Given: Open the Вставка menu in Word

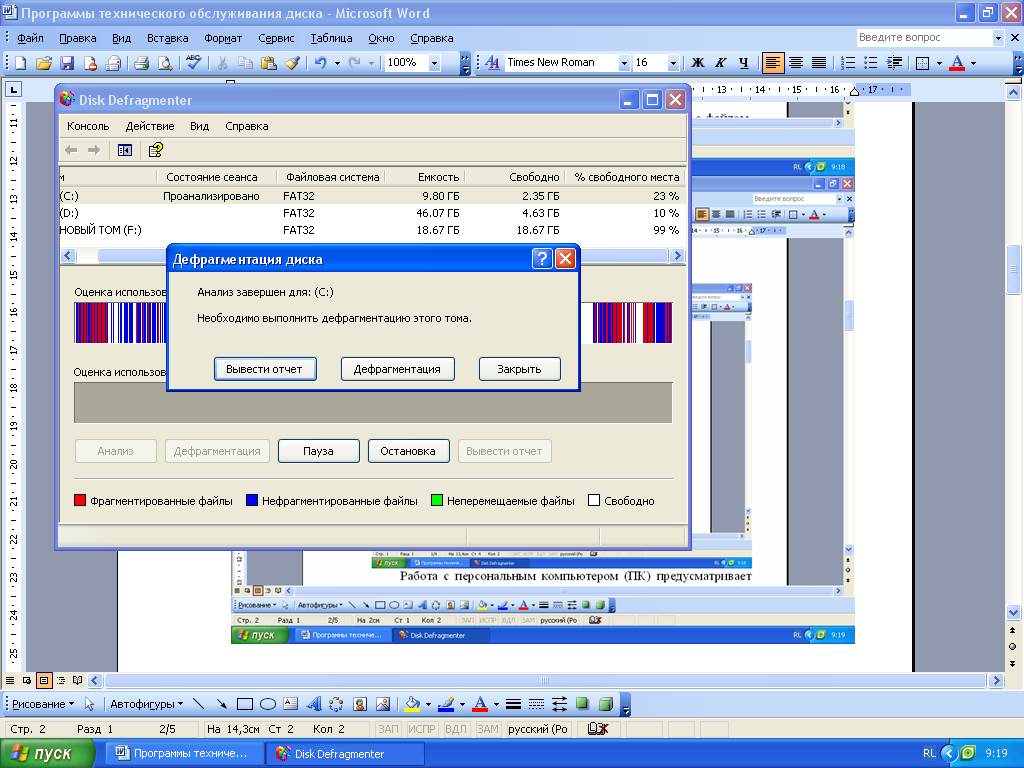Looking at the screenshot, I should (x=167, y=38).
